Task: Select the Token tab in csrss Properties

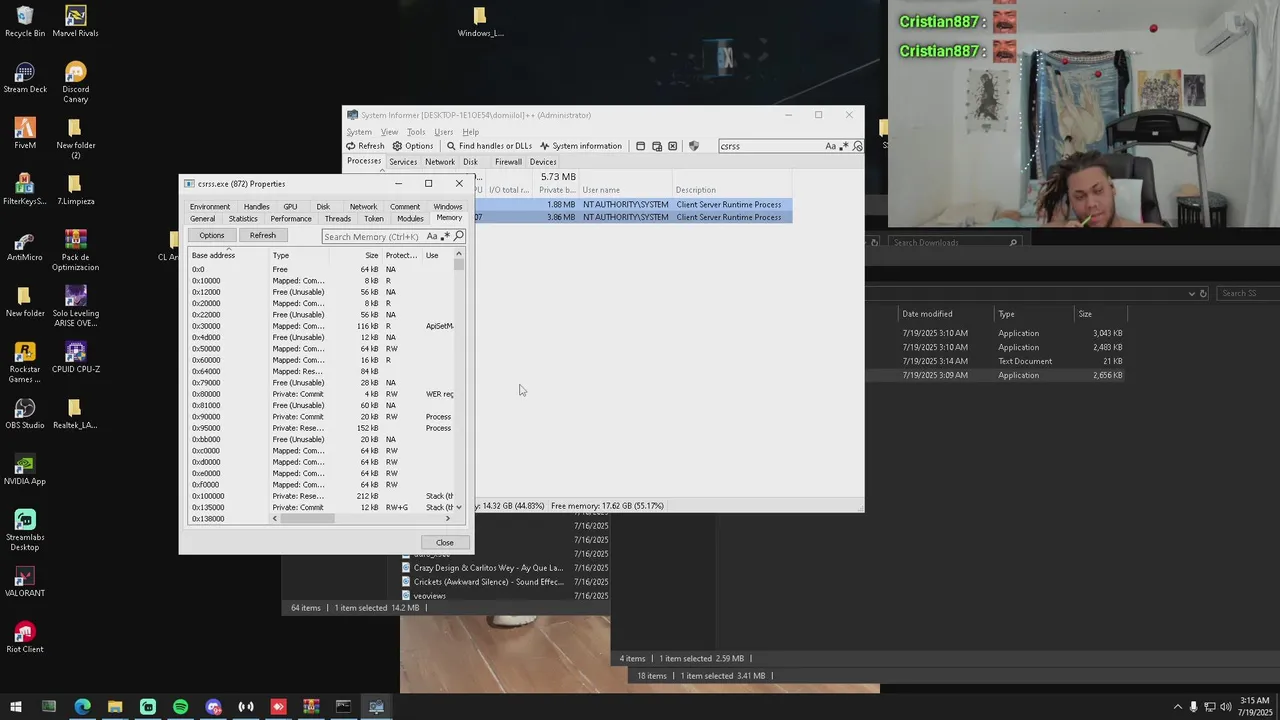Action: click(x=374, y=219)
